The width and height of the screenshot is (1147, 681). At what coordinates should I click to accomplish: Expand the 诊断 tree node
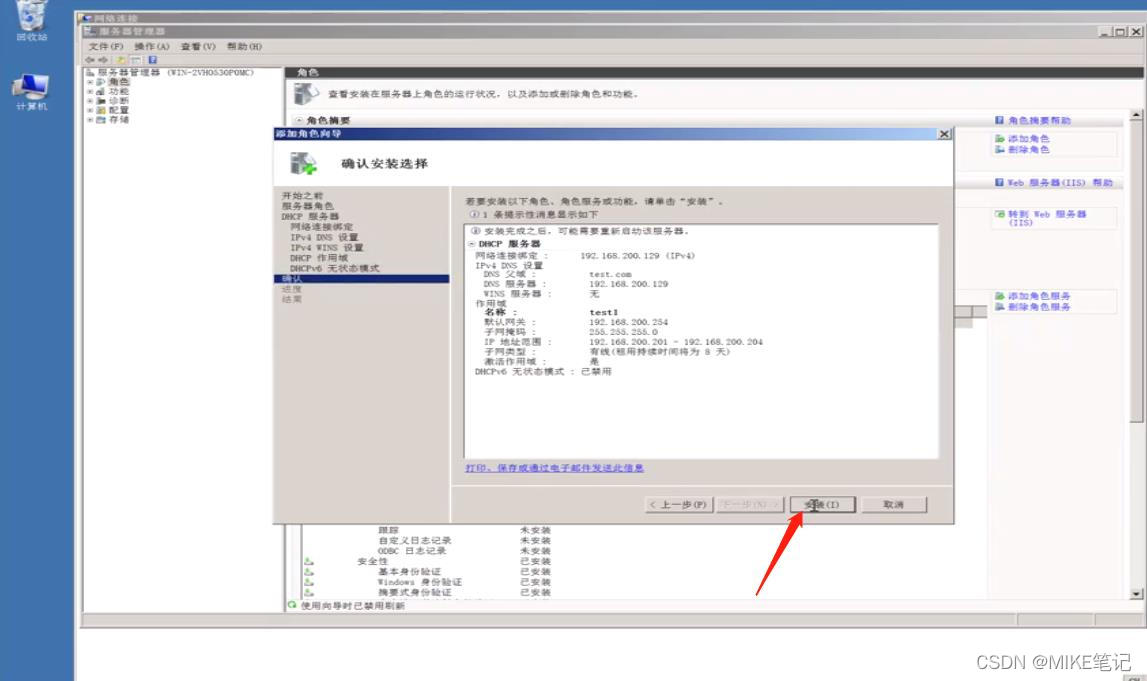point(90,101)
